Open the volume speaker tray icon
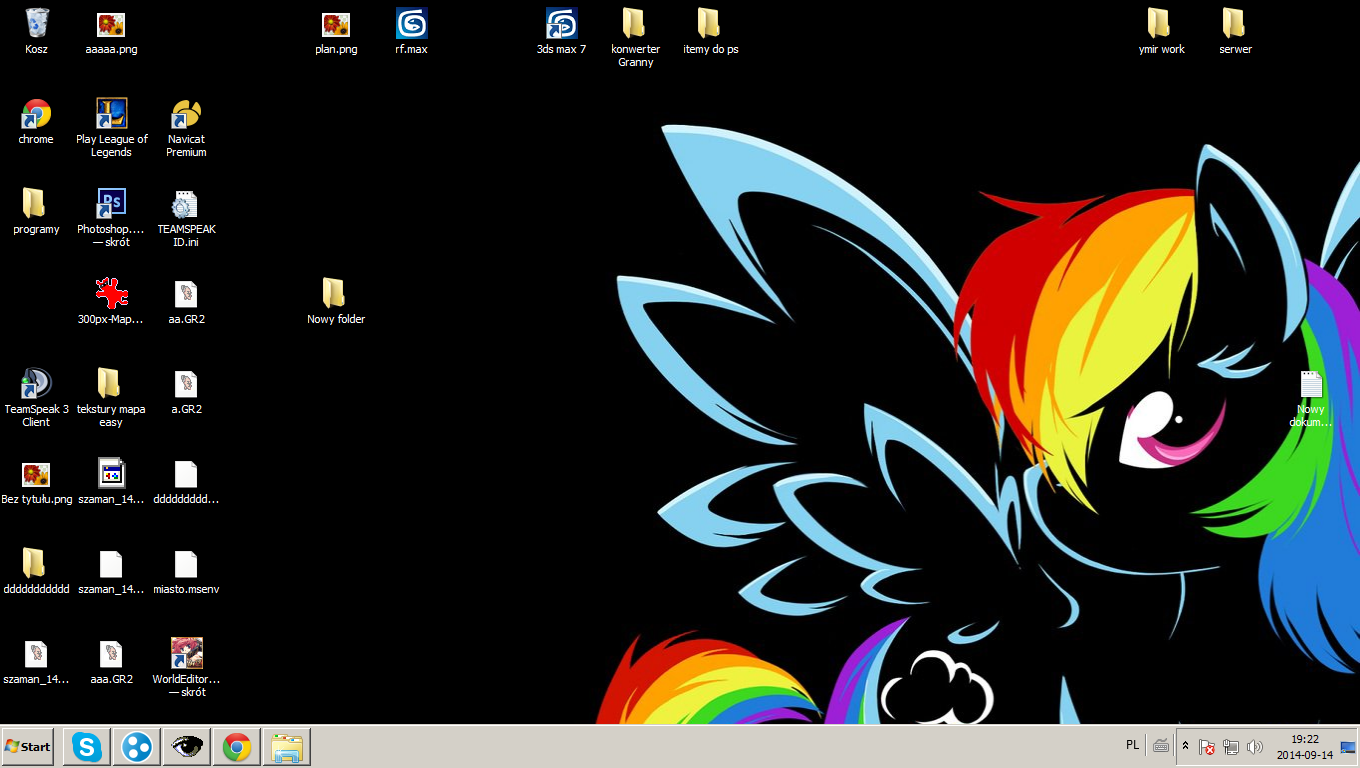1360x768 pixels. coord(1255,747)
